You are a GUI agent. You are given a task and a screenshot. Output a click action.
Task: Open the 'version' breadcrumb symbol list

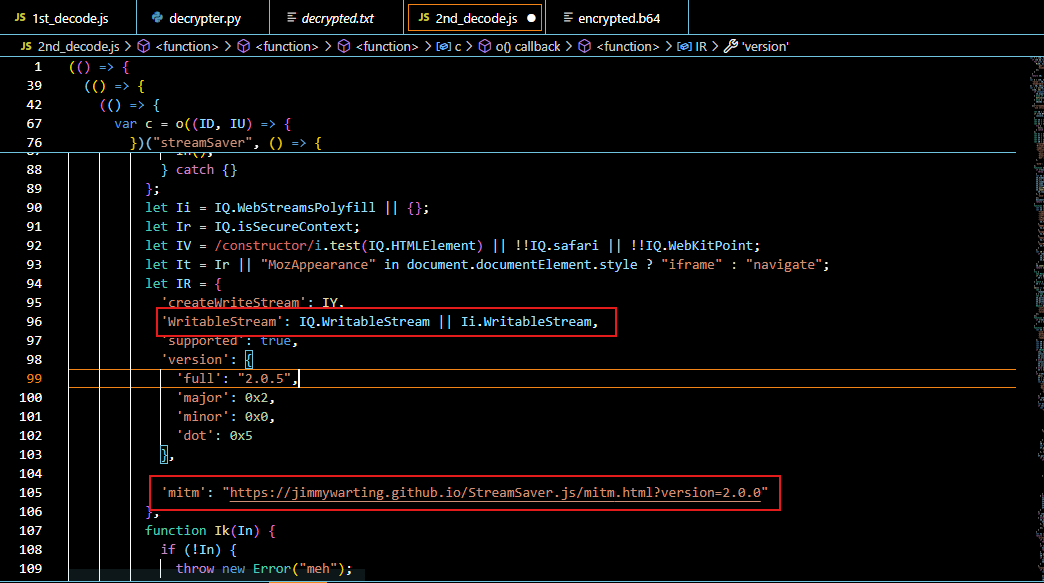[x=764, y=46]
